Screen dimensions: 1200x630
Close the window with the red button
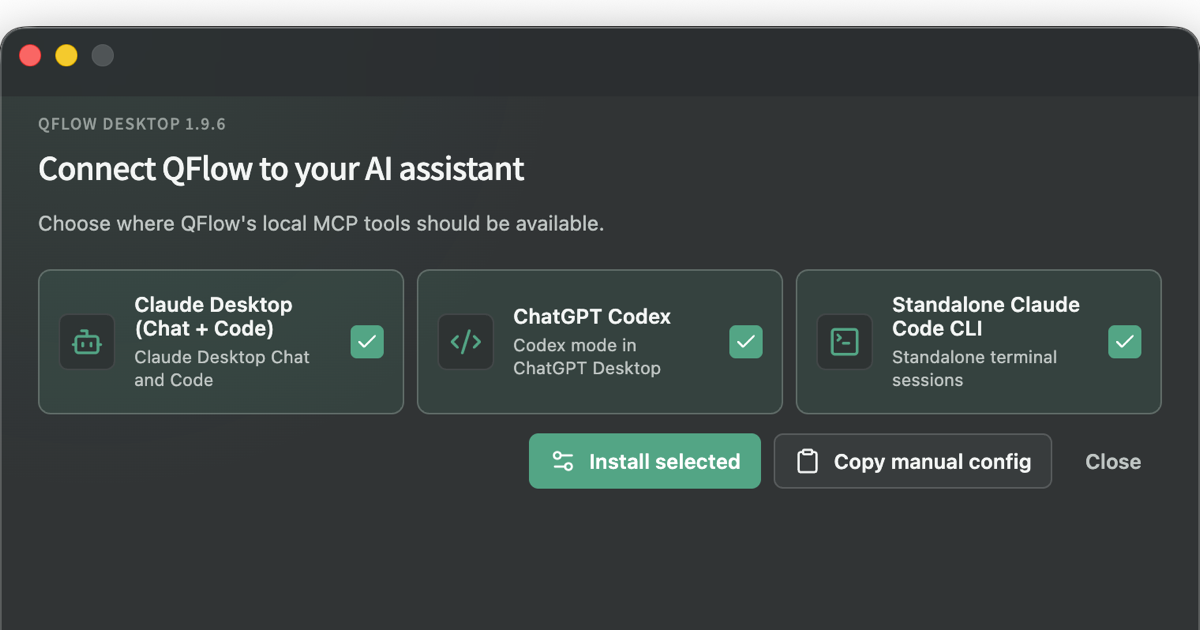(x=30, y=55)
